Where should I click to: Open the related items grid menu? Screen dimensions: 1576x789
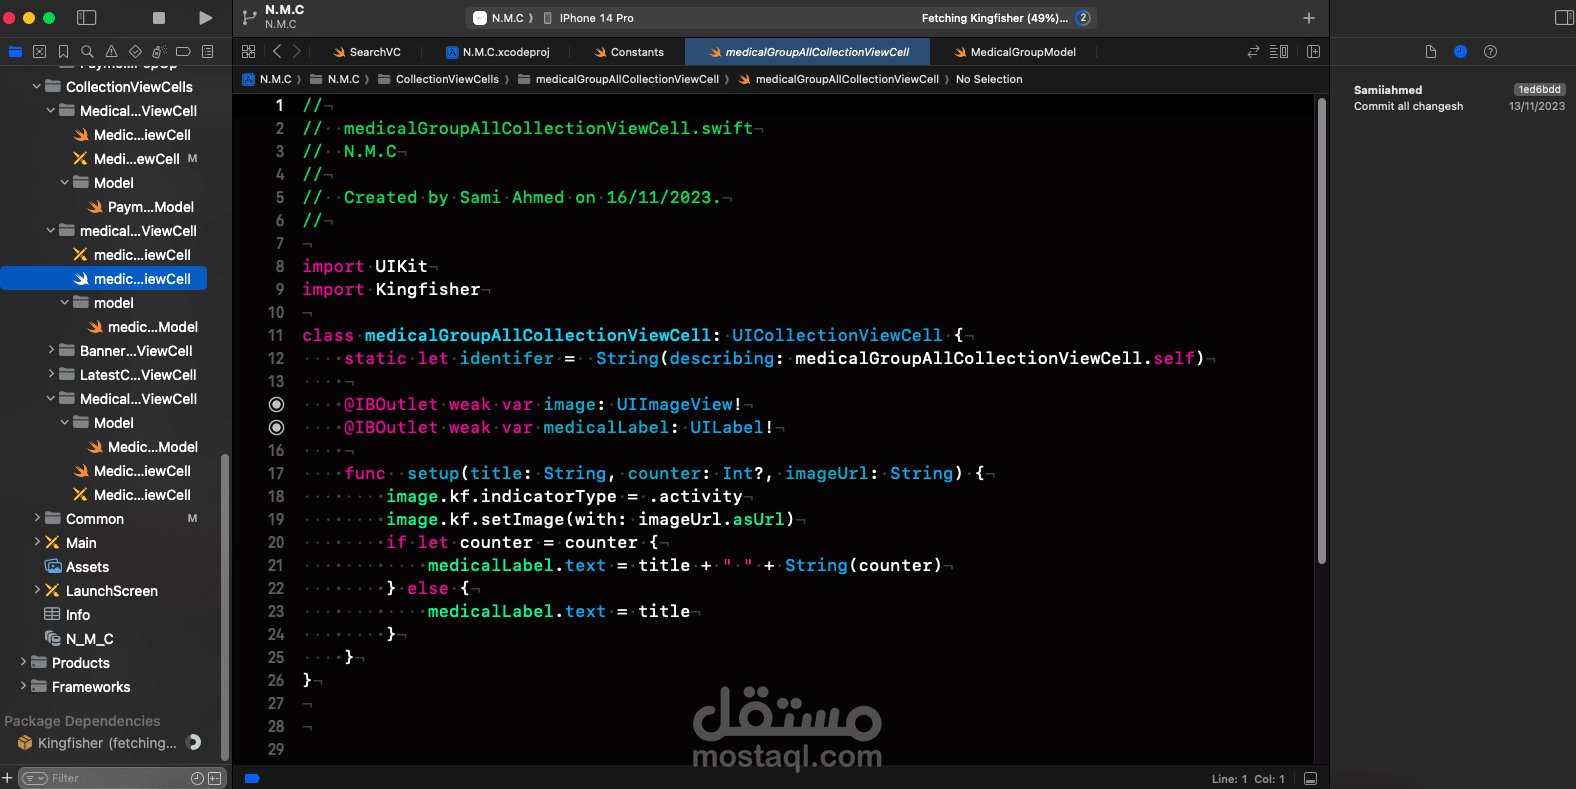[249, 51]
